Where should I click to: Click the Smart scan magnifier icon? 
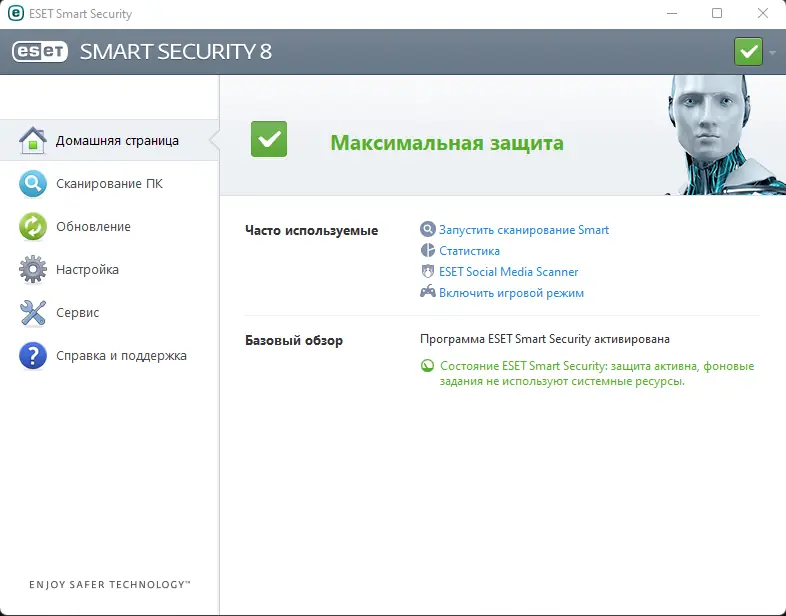tap(428, 230)
